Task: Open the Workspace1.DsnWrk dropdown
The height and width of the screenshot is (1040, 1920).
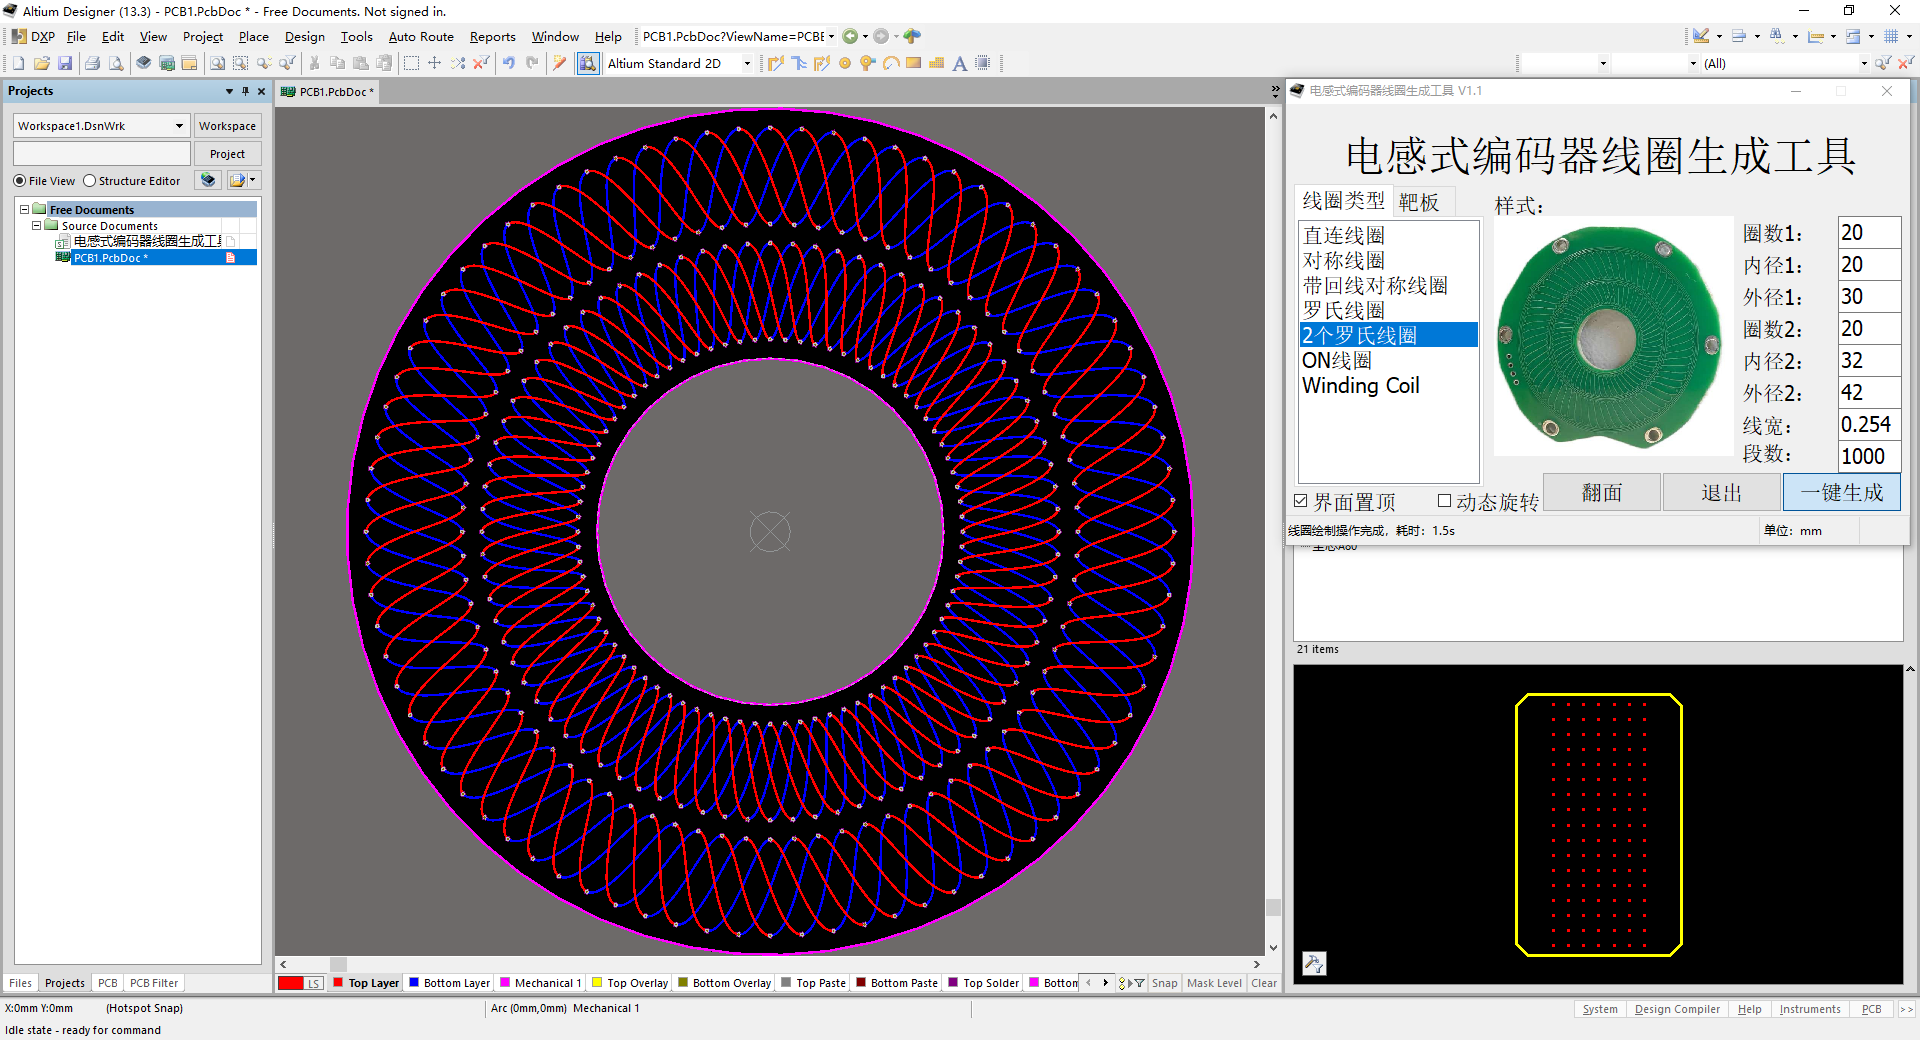Action: pyautogui.click(x=179, y=126)
